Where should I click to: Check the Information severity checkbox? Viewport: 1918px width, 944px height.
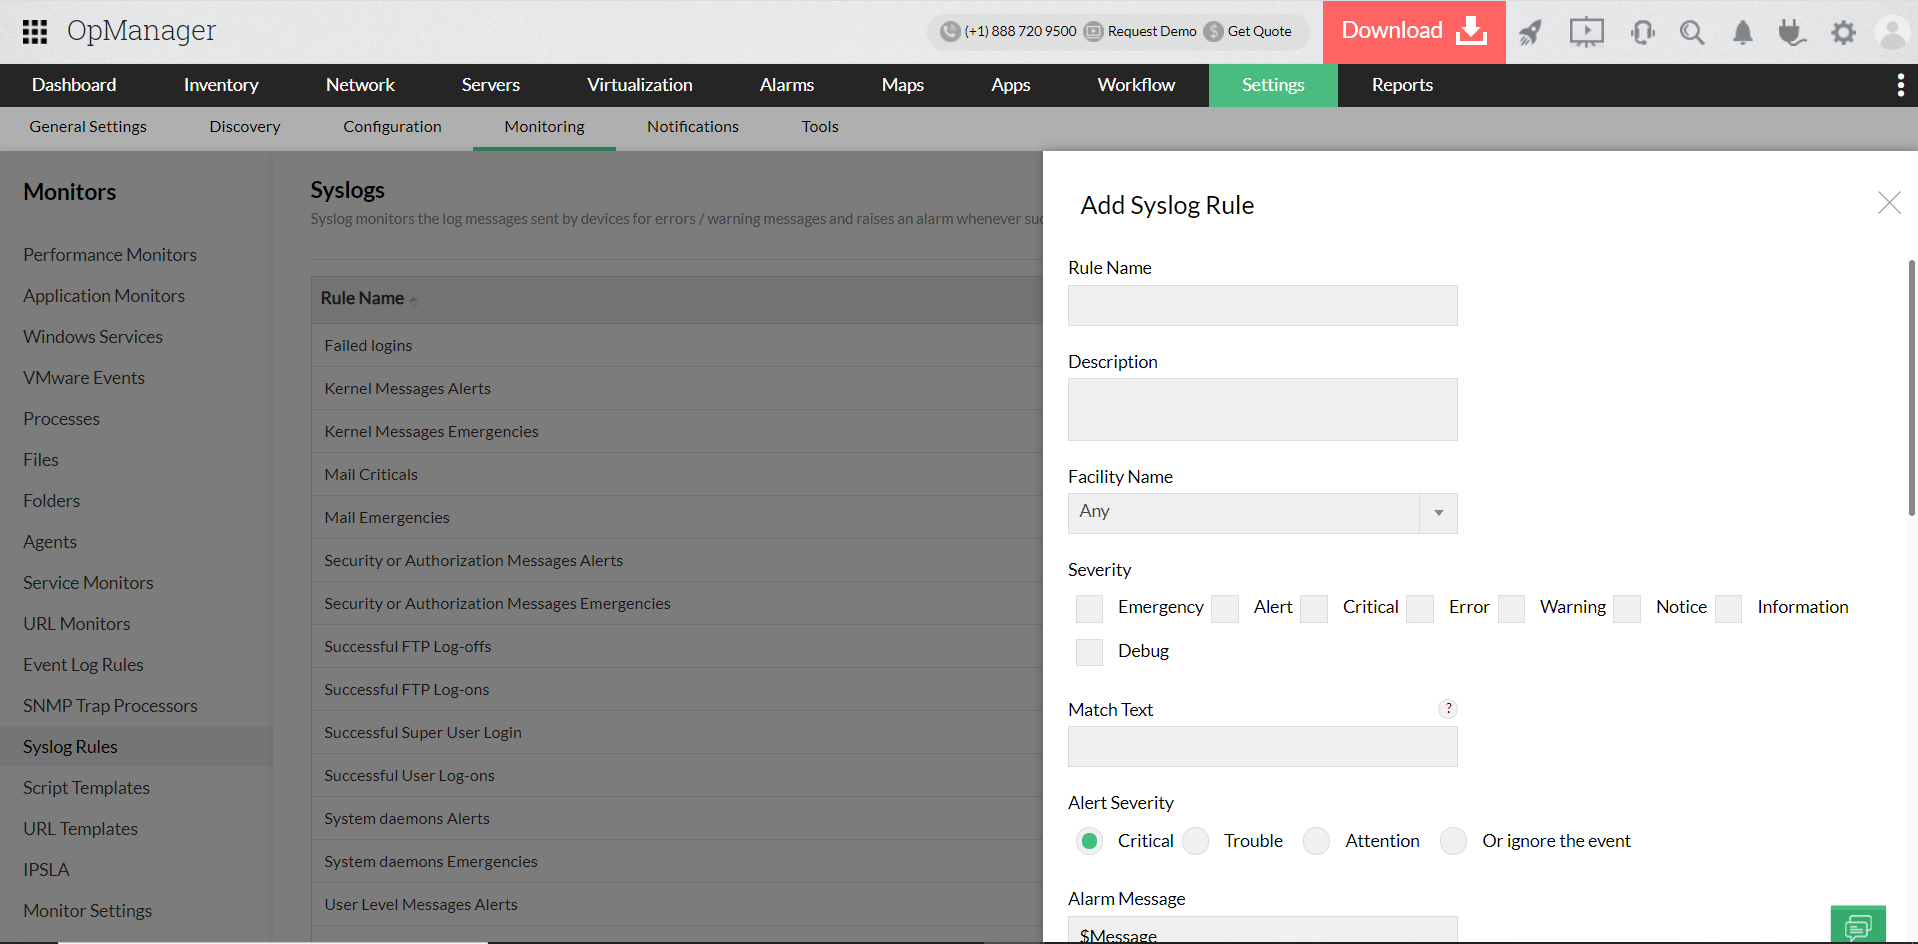pyautogui.click(x=1728, y=608)
